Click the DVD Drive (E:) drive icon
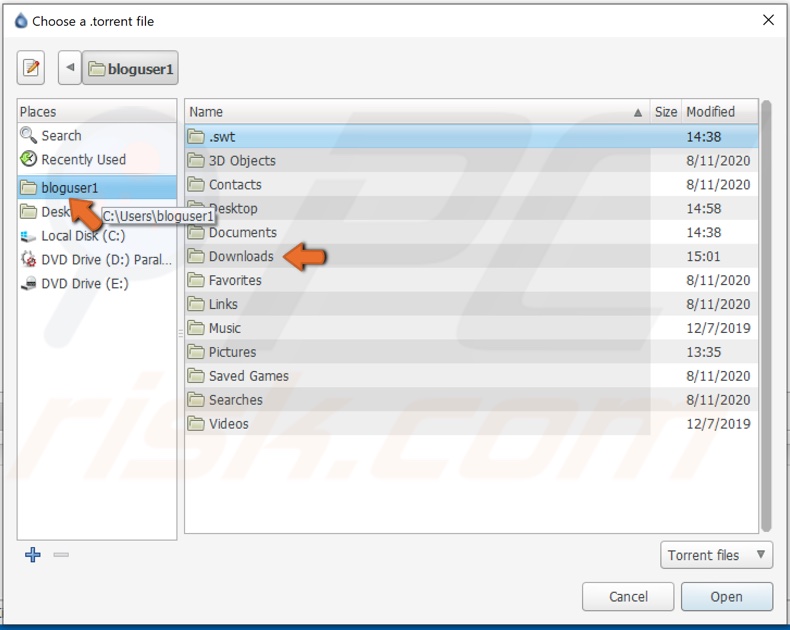The image size is (790, 630). 28,283
